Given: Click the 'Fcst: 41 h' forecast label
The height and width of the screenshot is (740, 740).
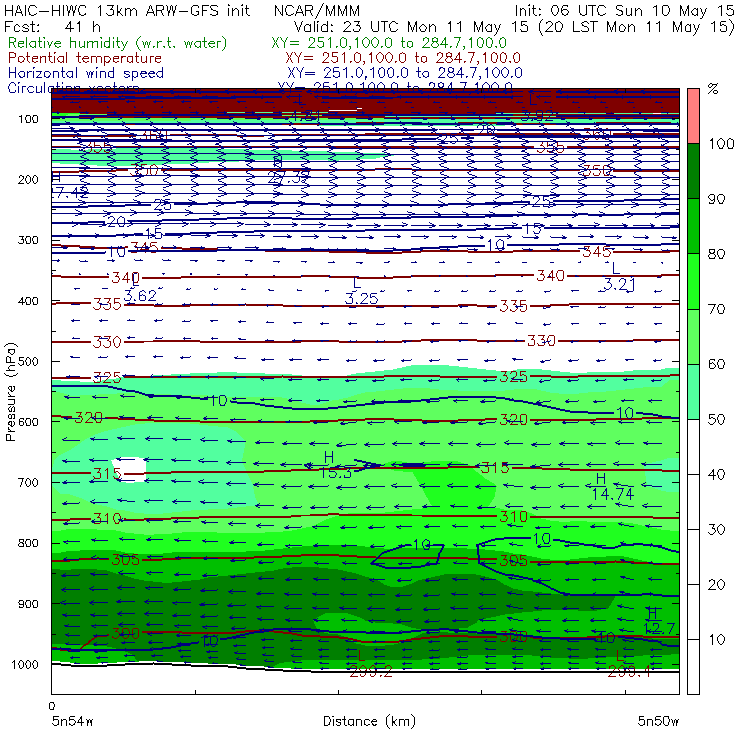Looking at the screenshot, I should click(x=52, y=26).
